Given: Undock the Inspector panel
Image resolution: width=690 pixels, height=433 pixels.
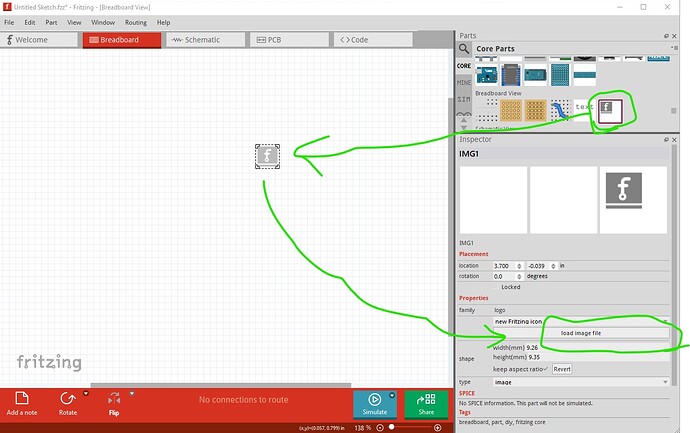Looking at the screenshot, I should click(x=666, y=139).
